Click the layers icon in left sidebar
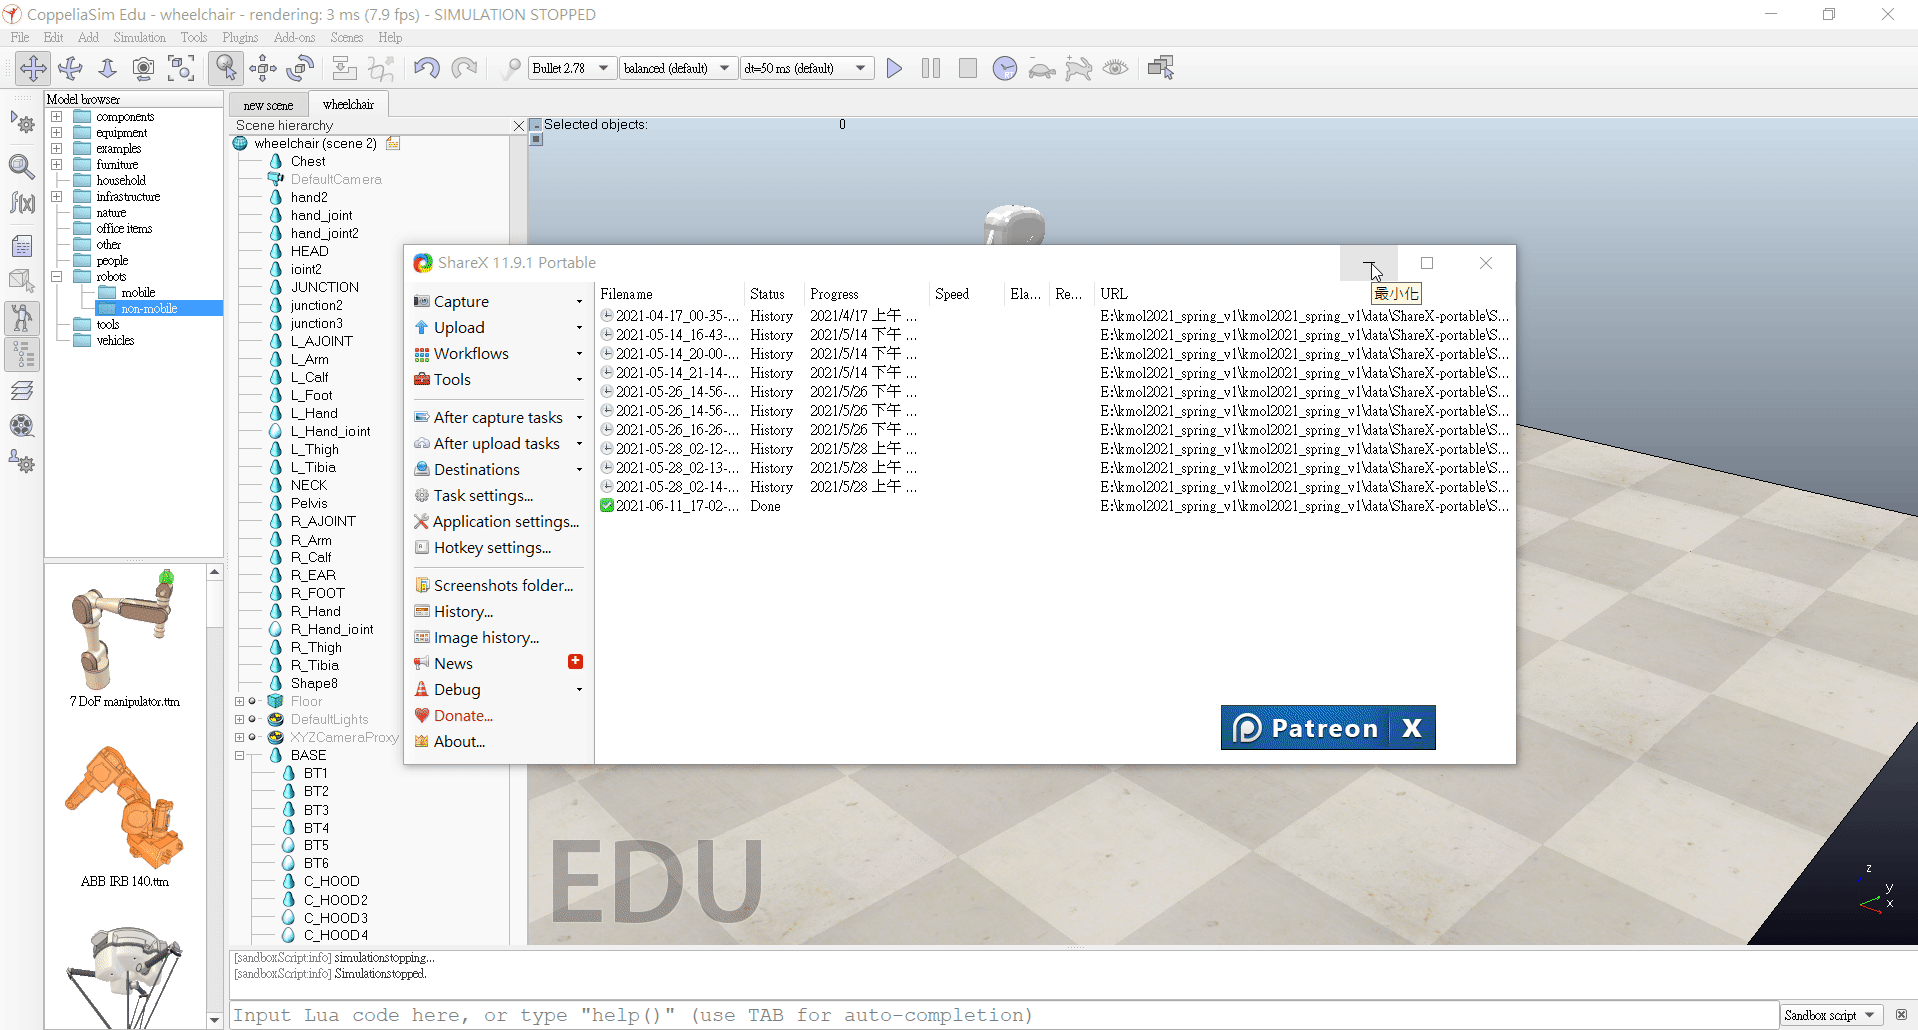The height and width of the screenshot is (1030, 1918). point(22,391)
